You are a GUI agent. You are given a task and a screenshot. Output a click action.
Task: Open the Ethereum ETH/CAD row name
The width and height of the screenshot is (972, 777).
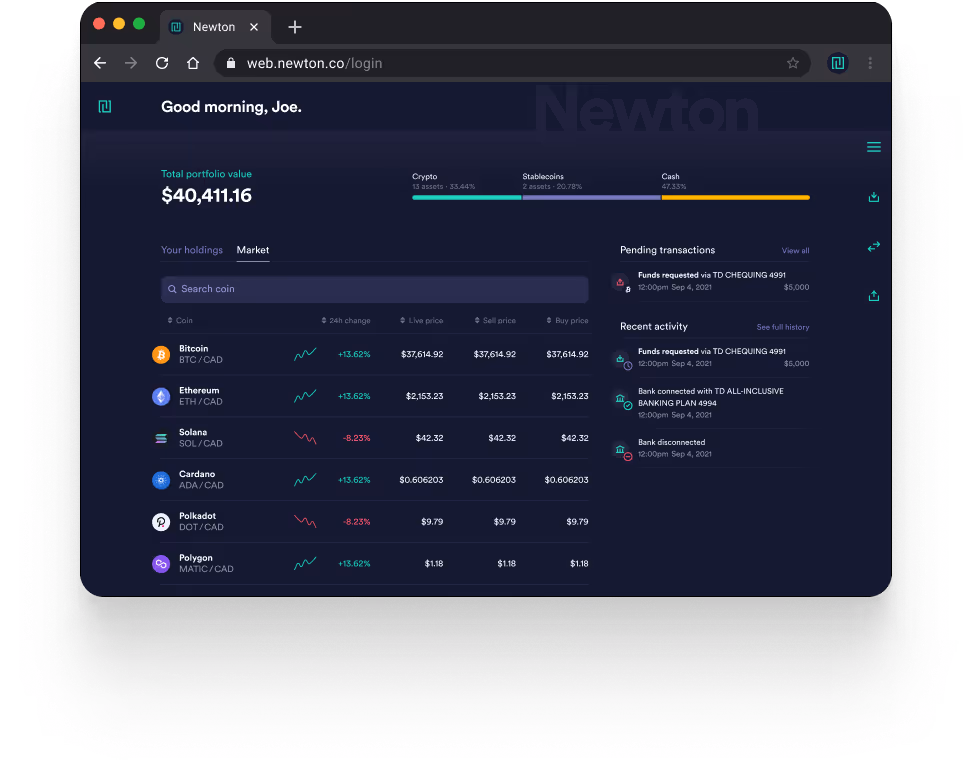[x=201, y=396]
